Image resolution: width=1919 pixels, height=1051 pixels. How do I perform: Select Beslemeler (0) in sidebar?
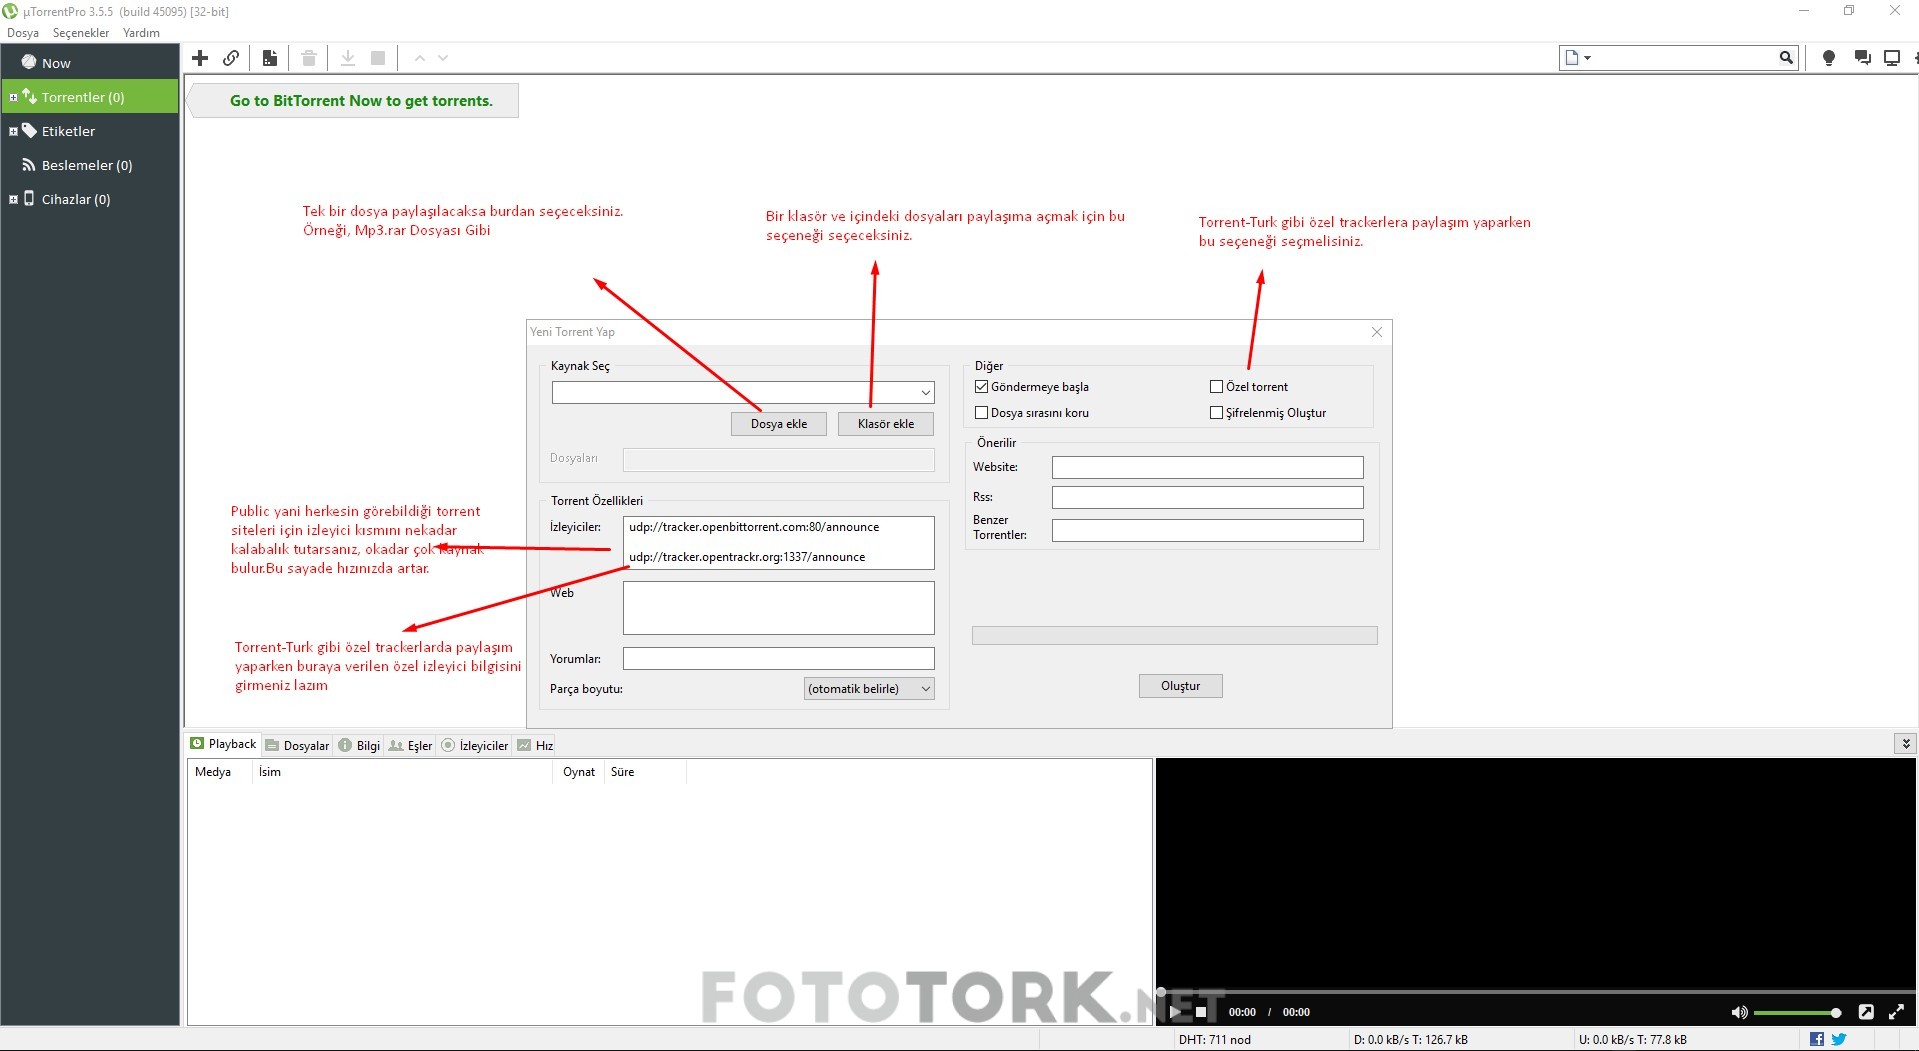point(90,165)
